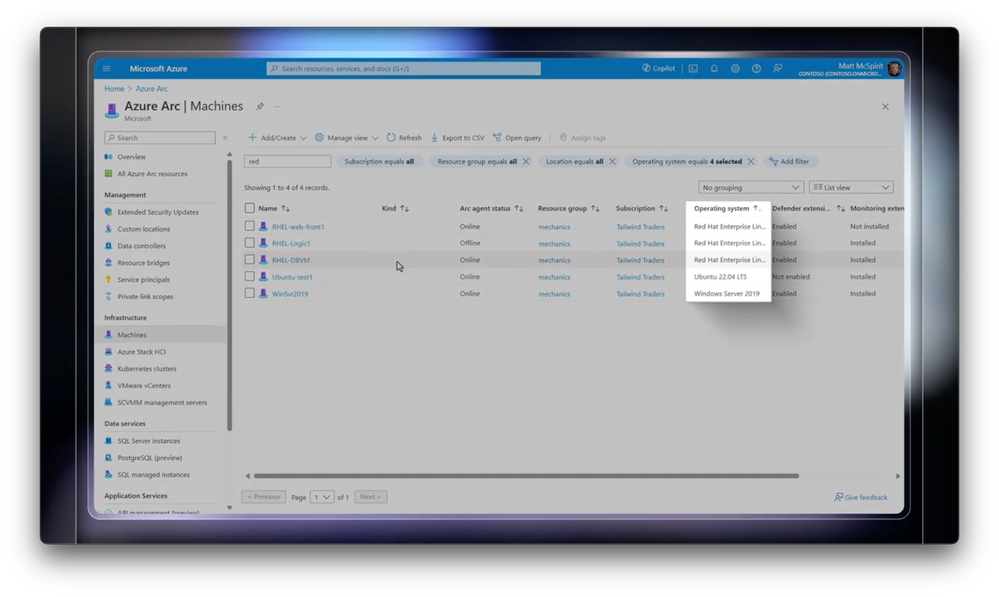Click the left menu vertical scrollbar

(x=229, y=294)
